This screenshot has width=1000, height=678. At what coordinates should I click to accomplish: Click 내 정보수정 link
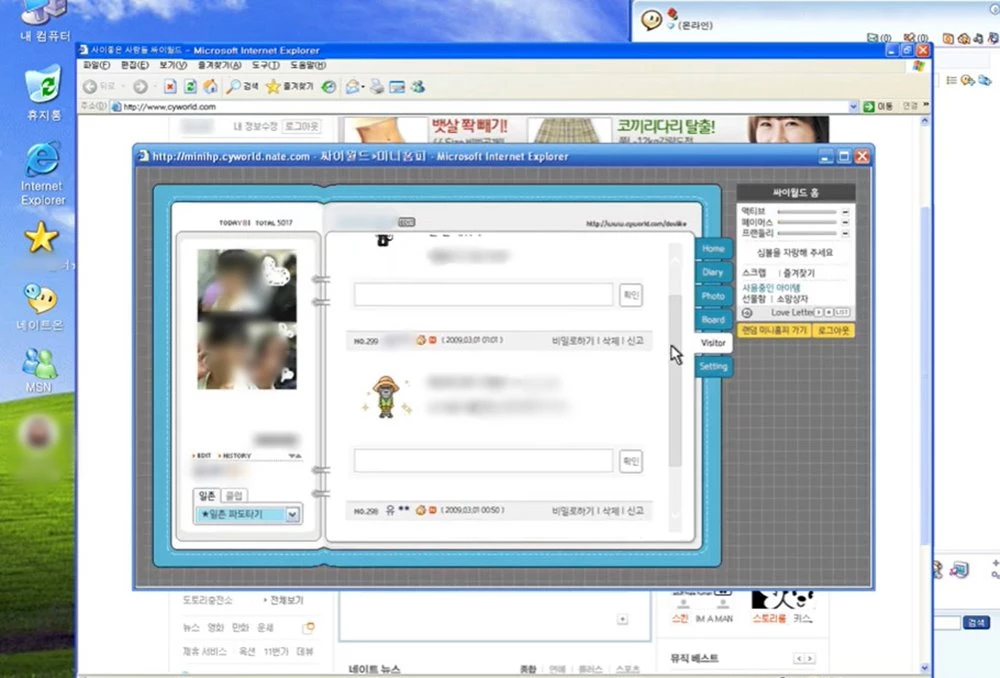[x=255, y=126]
